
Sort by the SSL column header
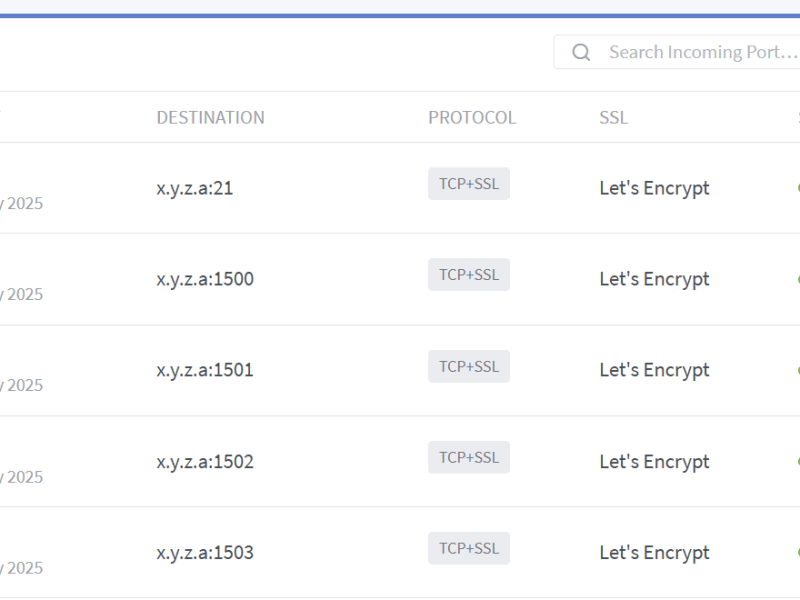coord(613,117)
